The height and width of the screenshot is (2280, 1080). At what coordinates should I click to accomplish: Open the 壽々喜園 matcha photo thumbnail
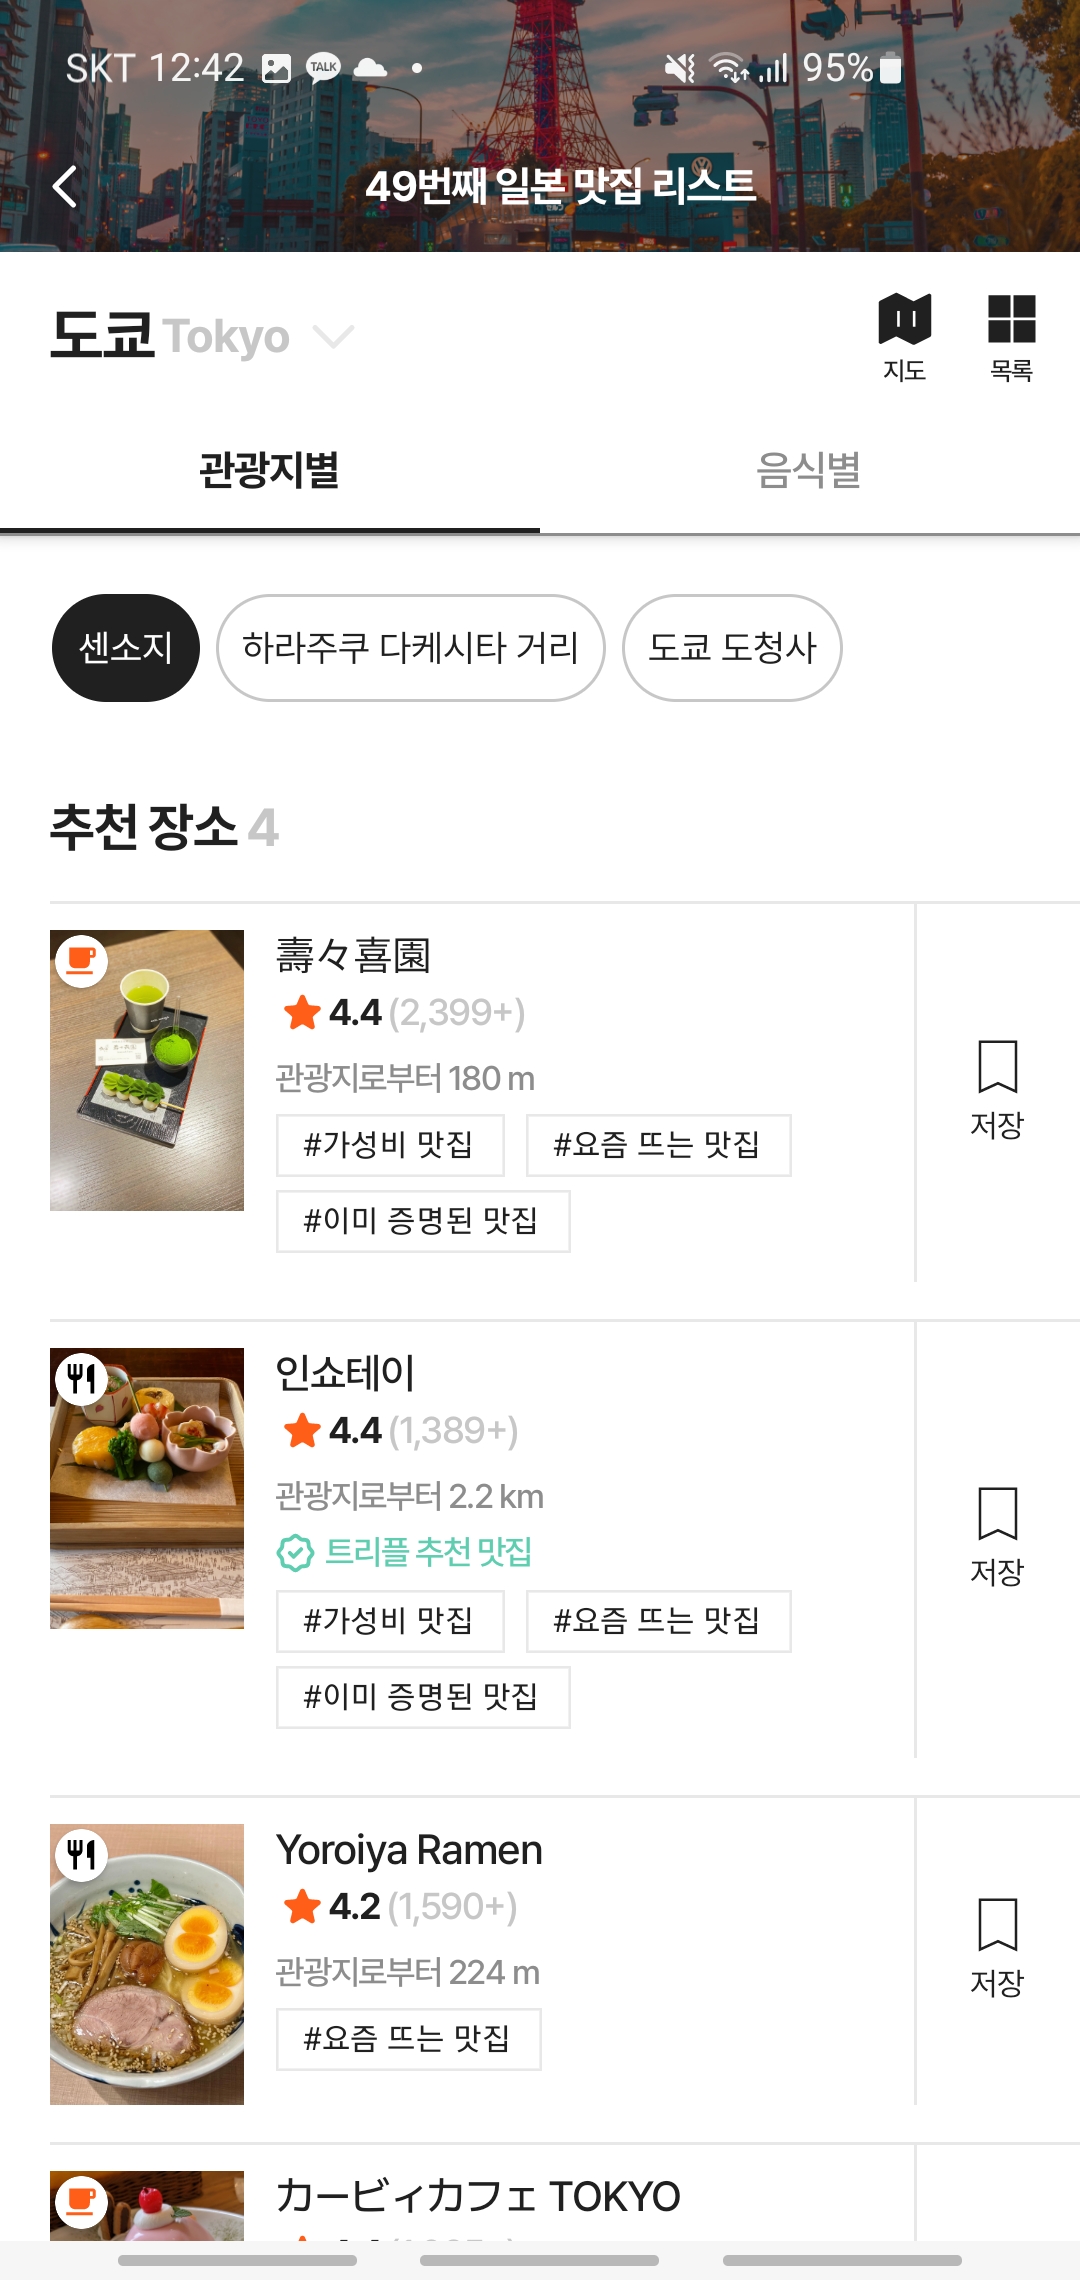[x=147, y=1070]
